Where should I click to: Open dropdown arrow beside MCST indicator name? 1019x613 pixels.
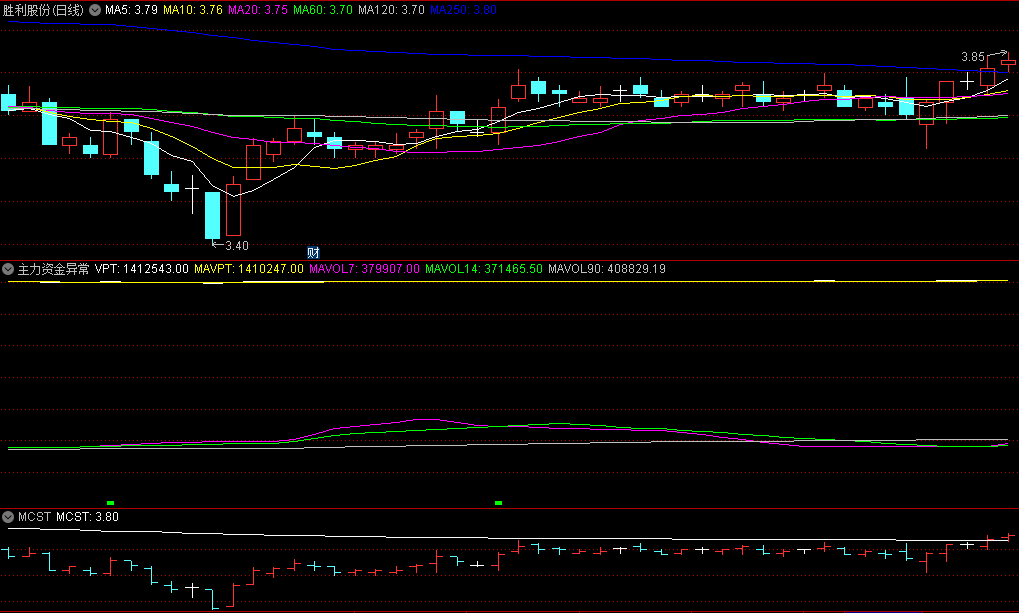coord(8,517)
